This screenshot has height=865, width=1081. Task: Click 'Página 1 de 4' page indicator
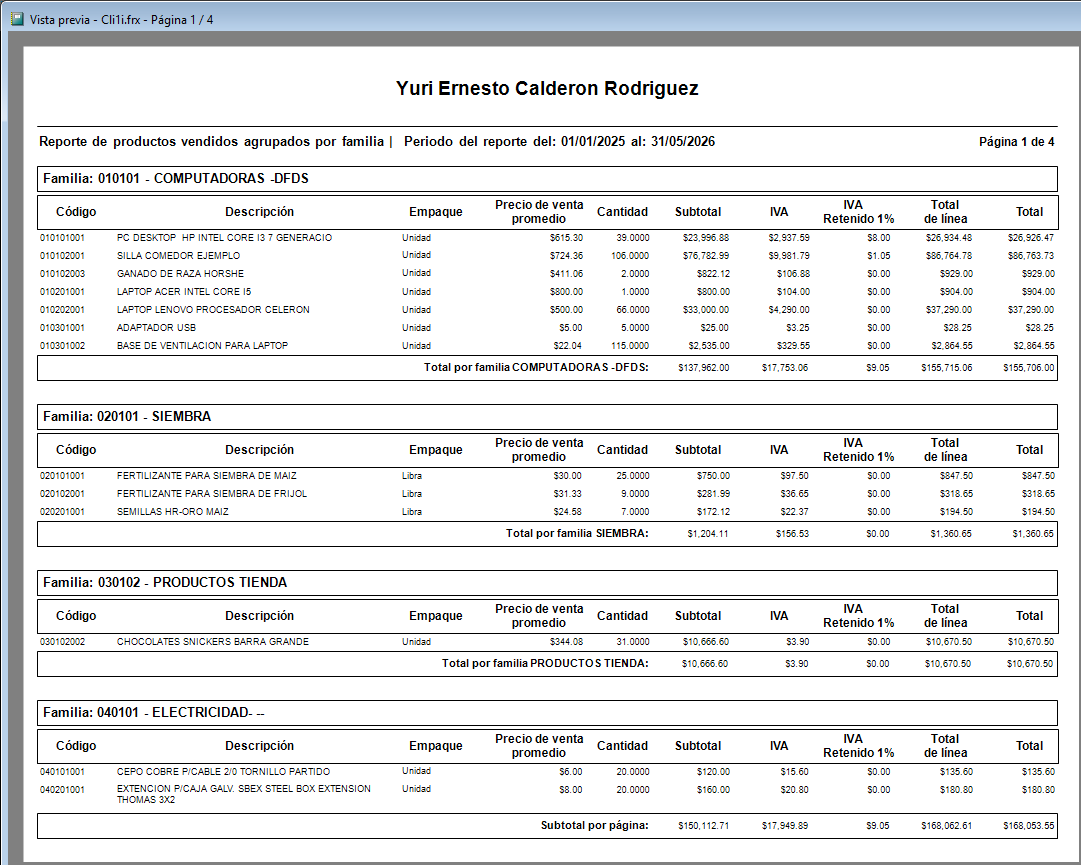(1016, 142)
